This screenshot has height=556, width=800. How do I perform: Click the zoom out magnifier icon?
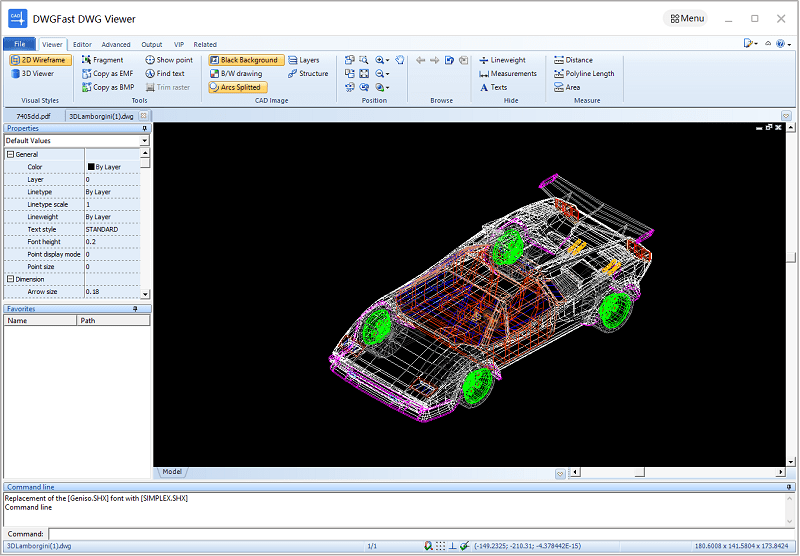coord(380,73)
